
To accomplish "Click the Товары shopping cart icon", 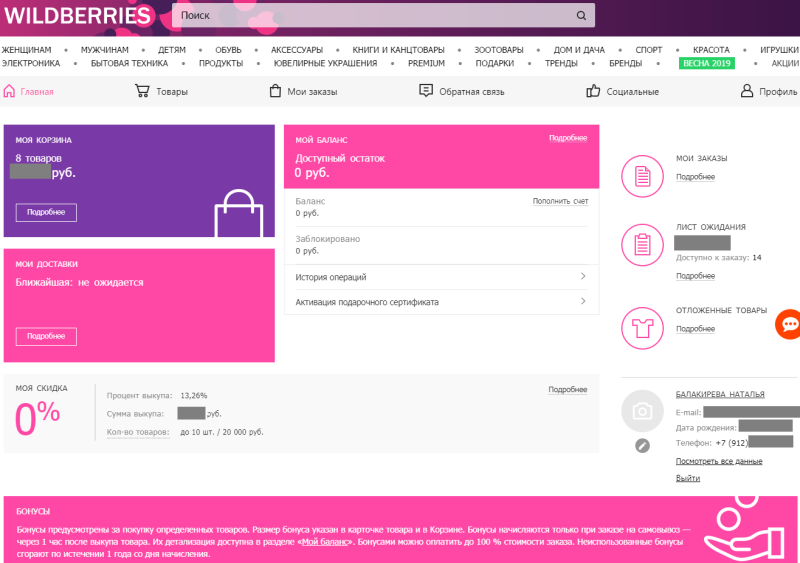I will tap(142, 91).
